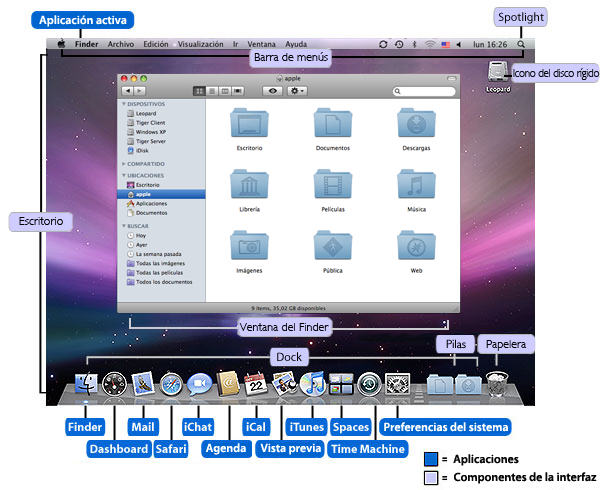This screenshot has height=490, width=600.
Task: Click the Finder window search field
Action: click(424, 91)
